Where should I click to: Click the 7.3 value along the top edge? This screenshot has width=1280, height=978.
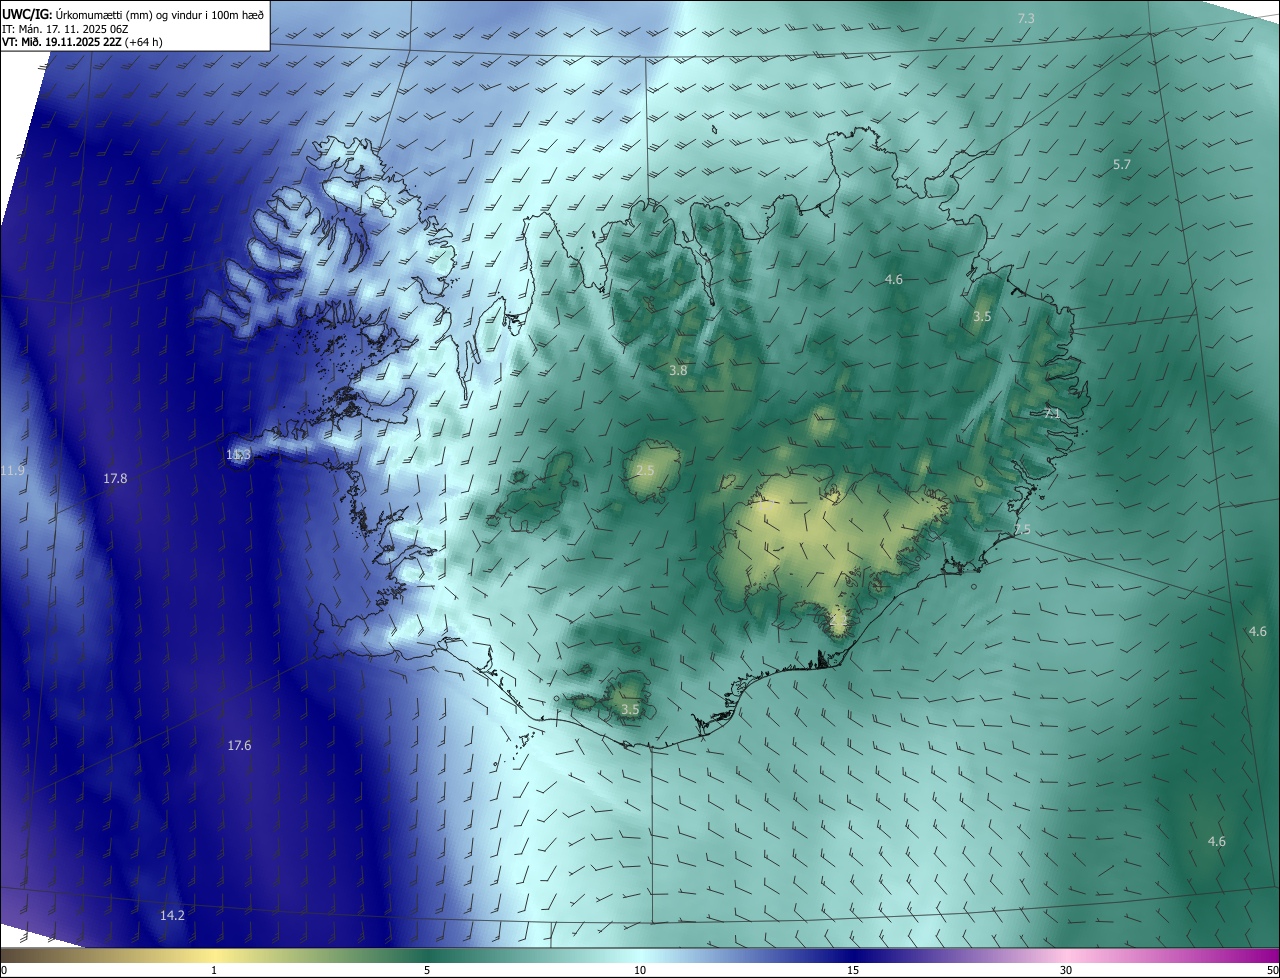point(1026,19)
